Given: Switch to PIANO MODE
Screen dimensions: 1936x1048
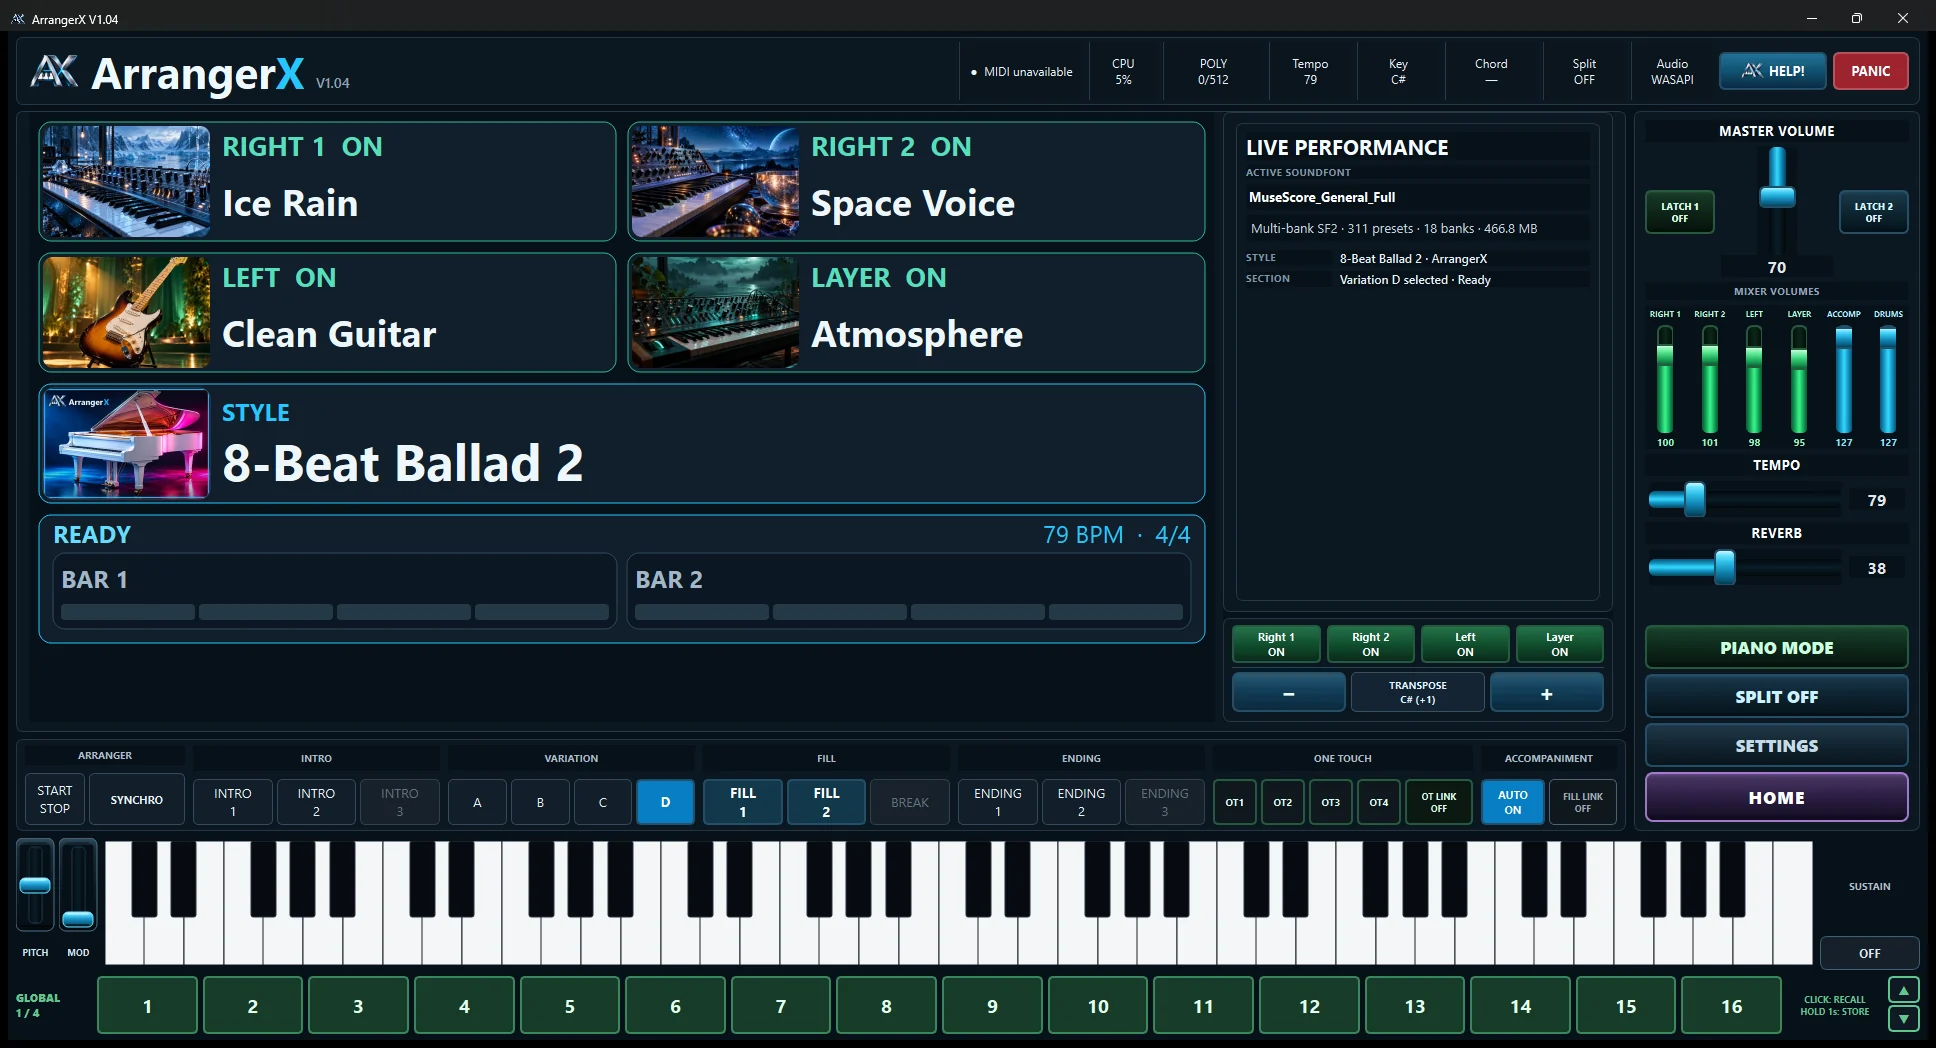Looking at the screenshot, I should 1776,647.
